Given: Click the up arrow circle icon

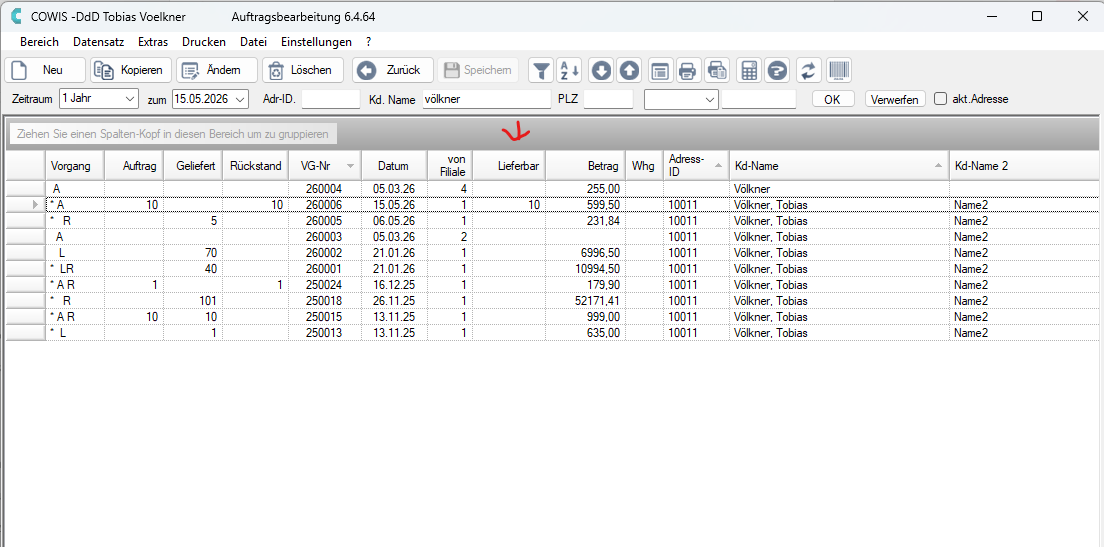Looking at the screenshot, I should [x=630, y=70].
